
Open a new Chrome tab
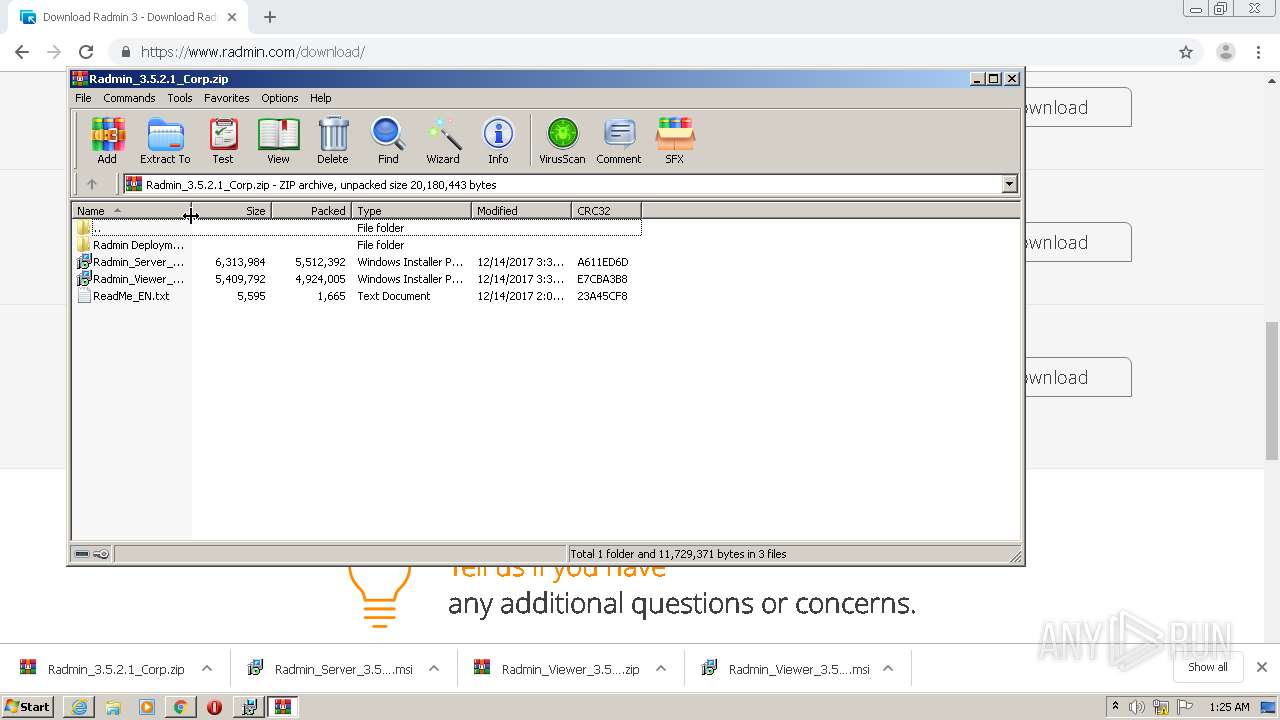pos(270,17)
